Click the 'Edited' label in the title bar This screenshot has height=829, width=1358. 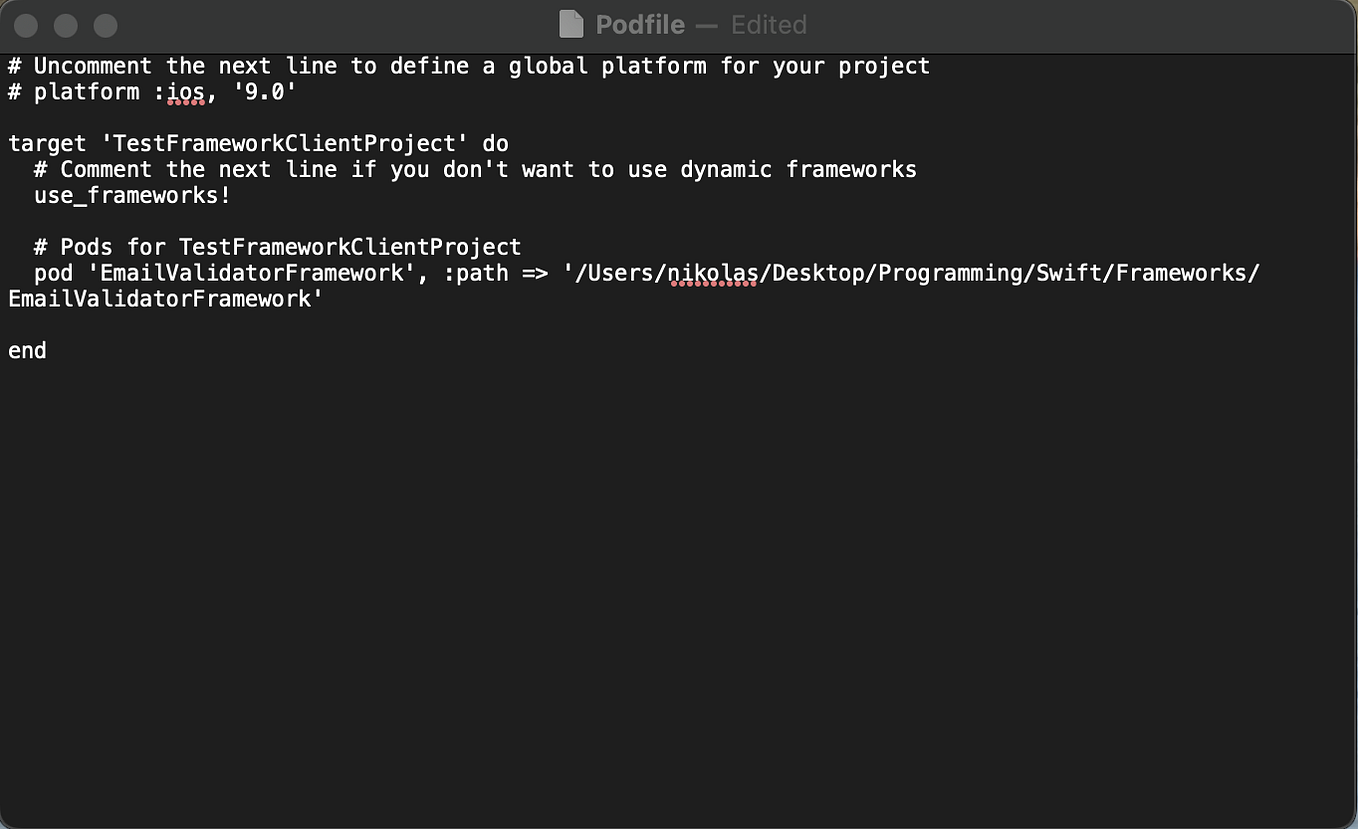[x=768, y=24]
